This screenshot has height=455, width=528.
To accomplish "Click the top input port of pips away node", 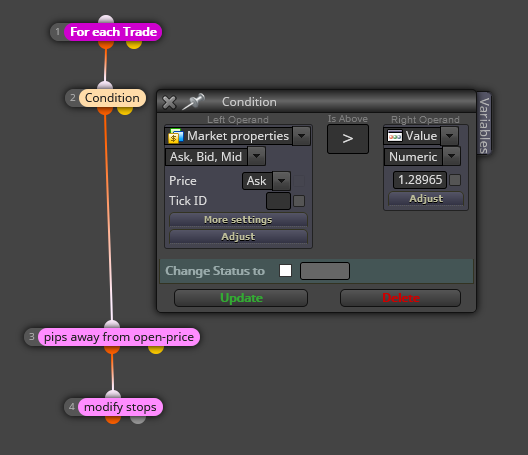I will 112,324.
